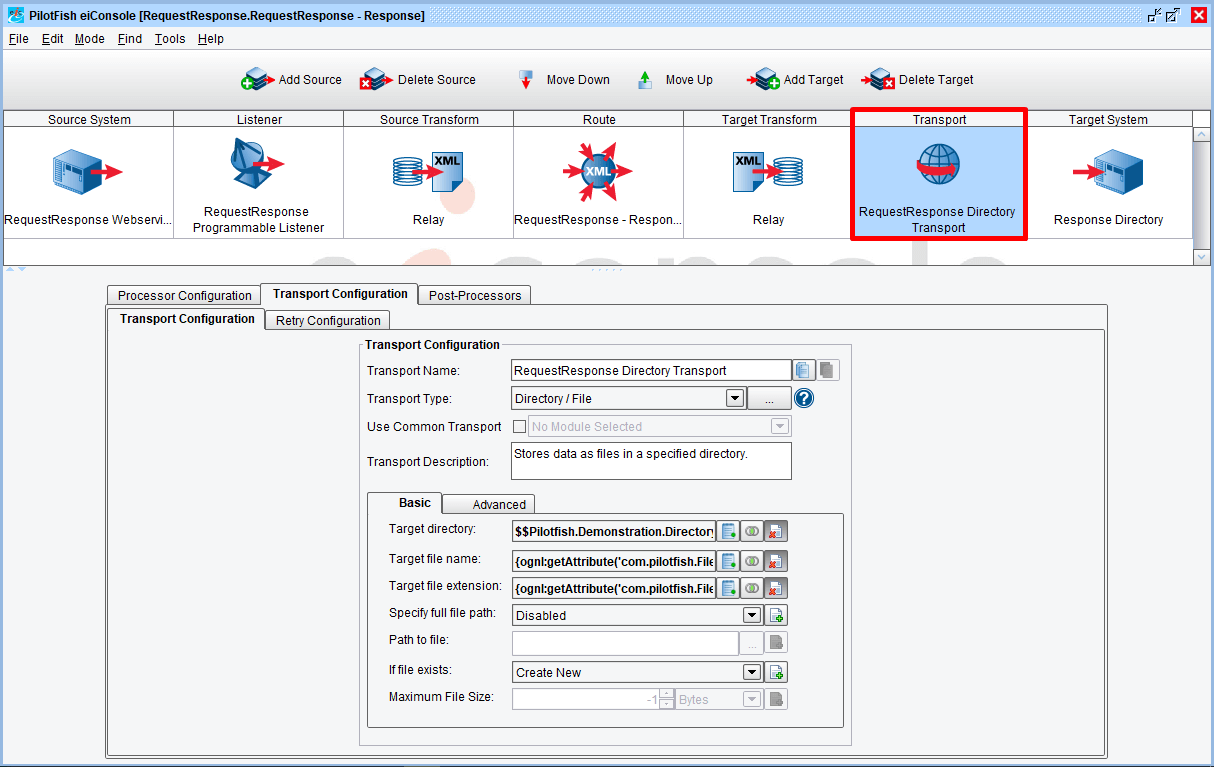Click the Target file extension OGNL expression icon
Screen dimensions: 1214x767
(752, 588)
